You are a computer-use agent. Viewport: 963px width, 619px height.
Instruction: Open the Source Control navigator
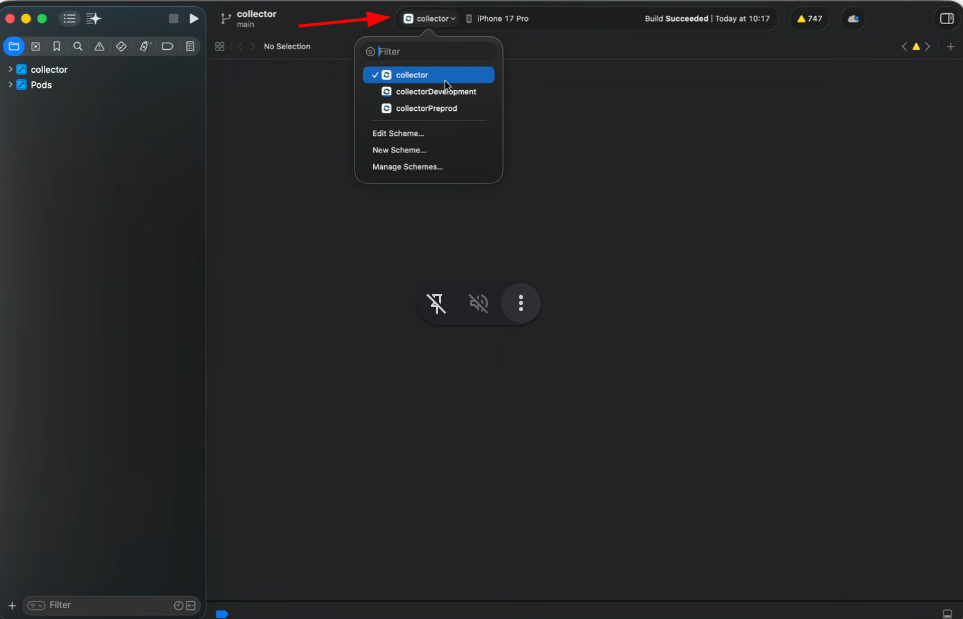(x=35, y=46)
